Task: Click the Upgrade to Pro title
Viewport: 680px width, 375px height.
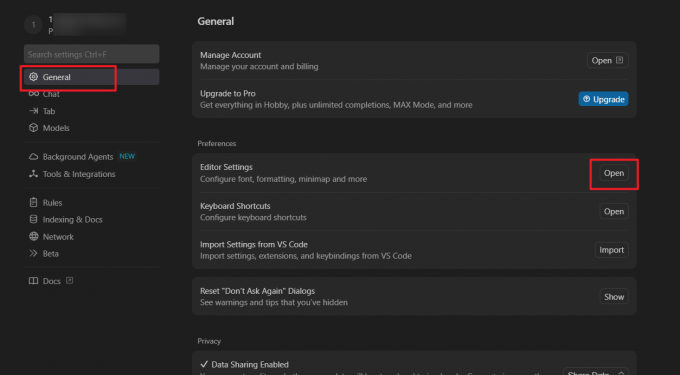Action: (x=228, y=94)
